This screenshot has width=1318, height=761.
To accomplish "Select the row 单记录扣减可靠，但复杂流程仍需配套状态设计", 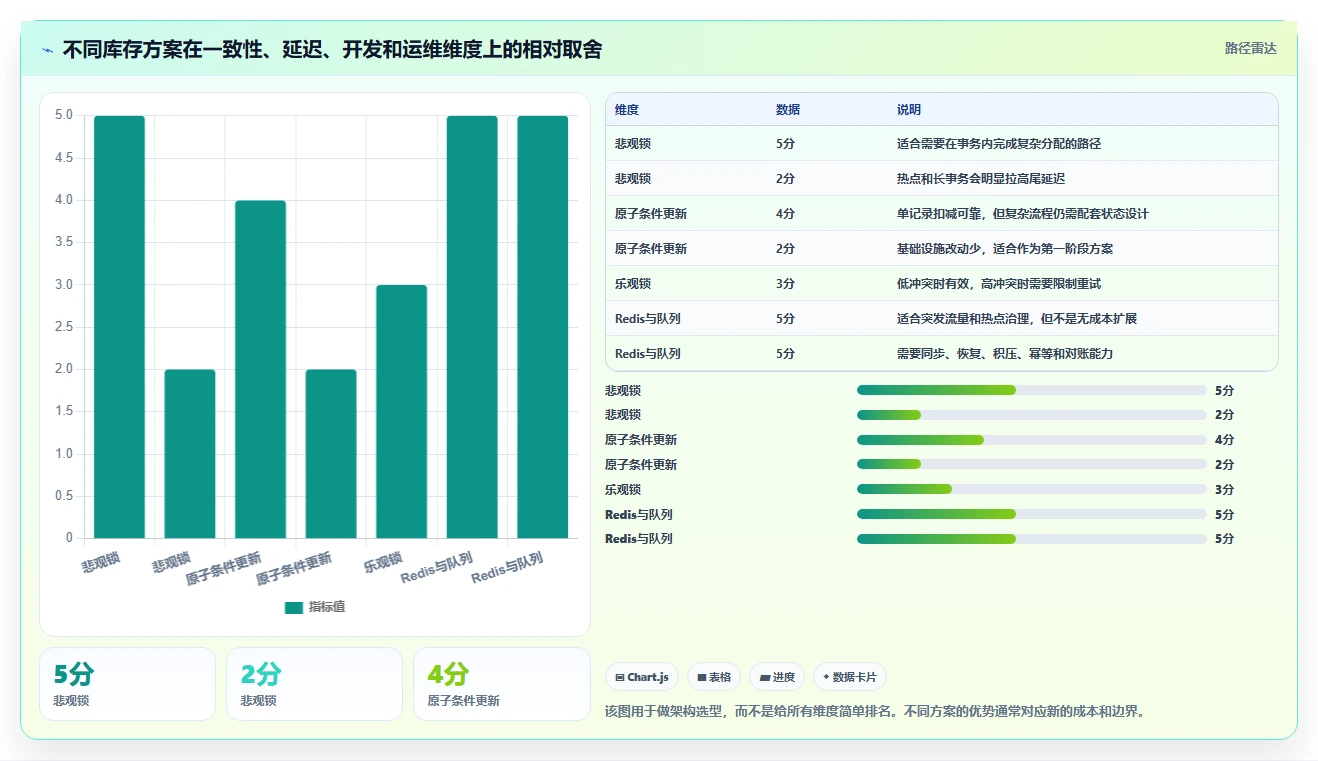I will click(x=941, y=213).
